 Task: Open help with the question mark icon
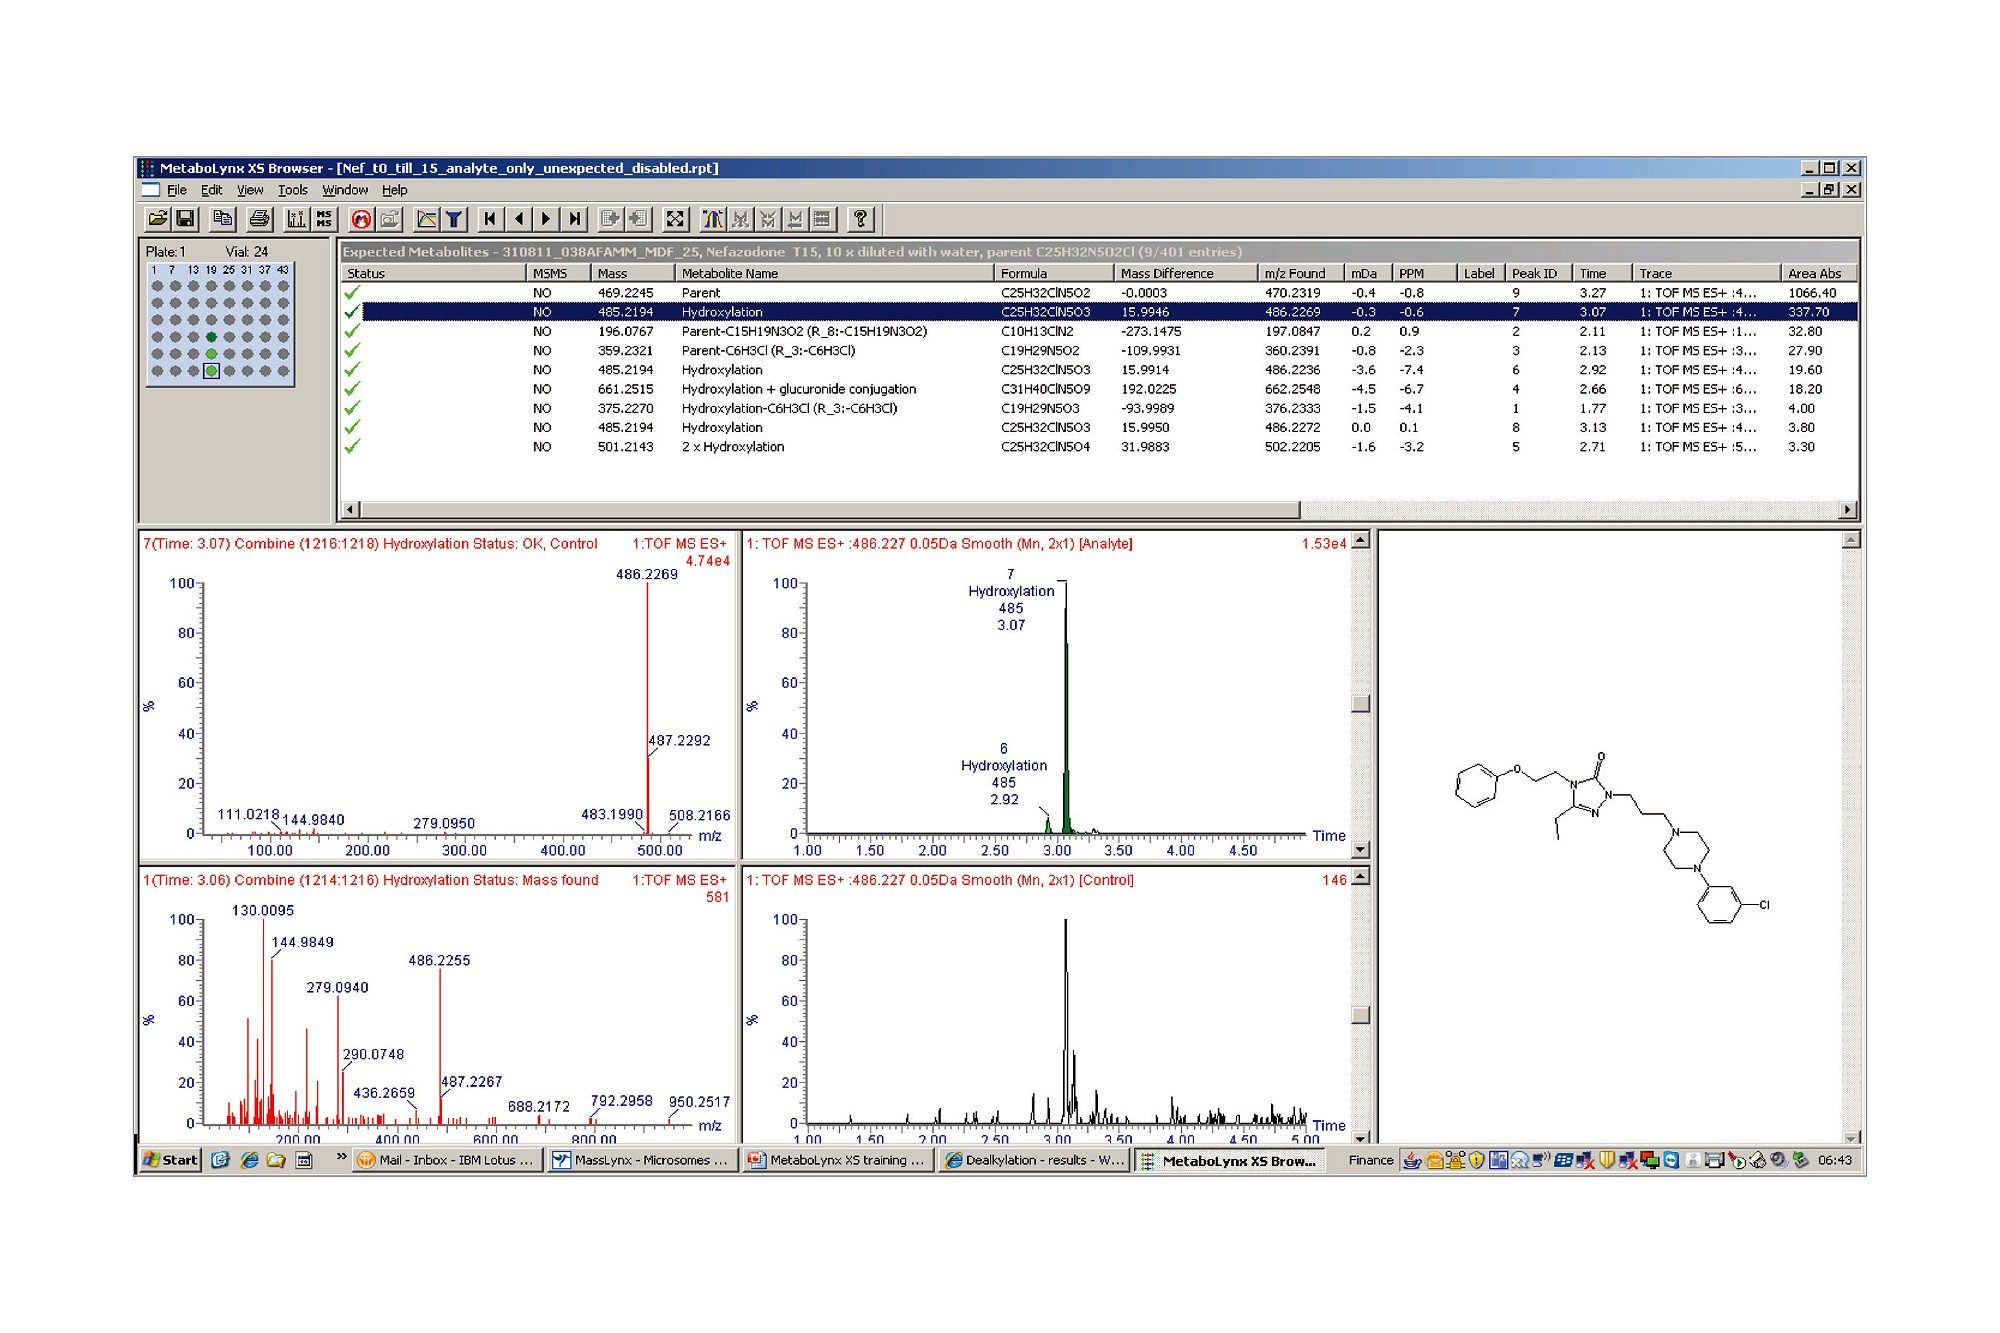pyautogui.click(x=860, y=219)
